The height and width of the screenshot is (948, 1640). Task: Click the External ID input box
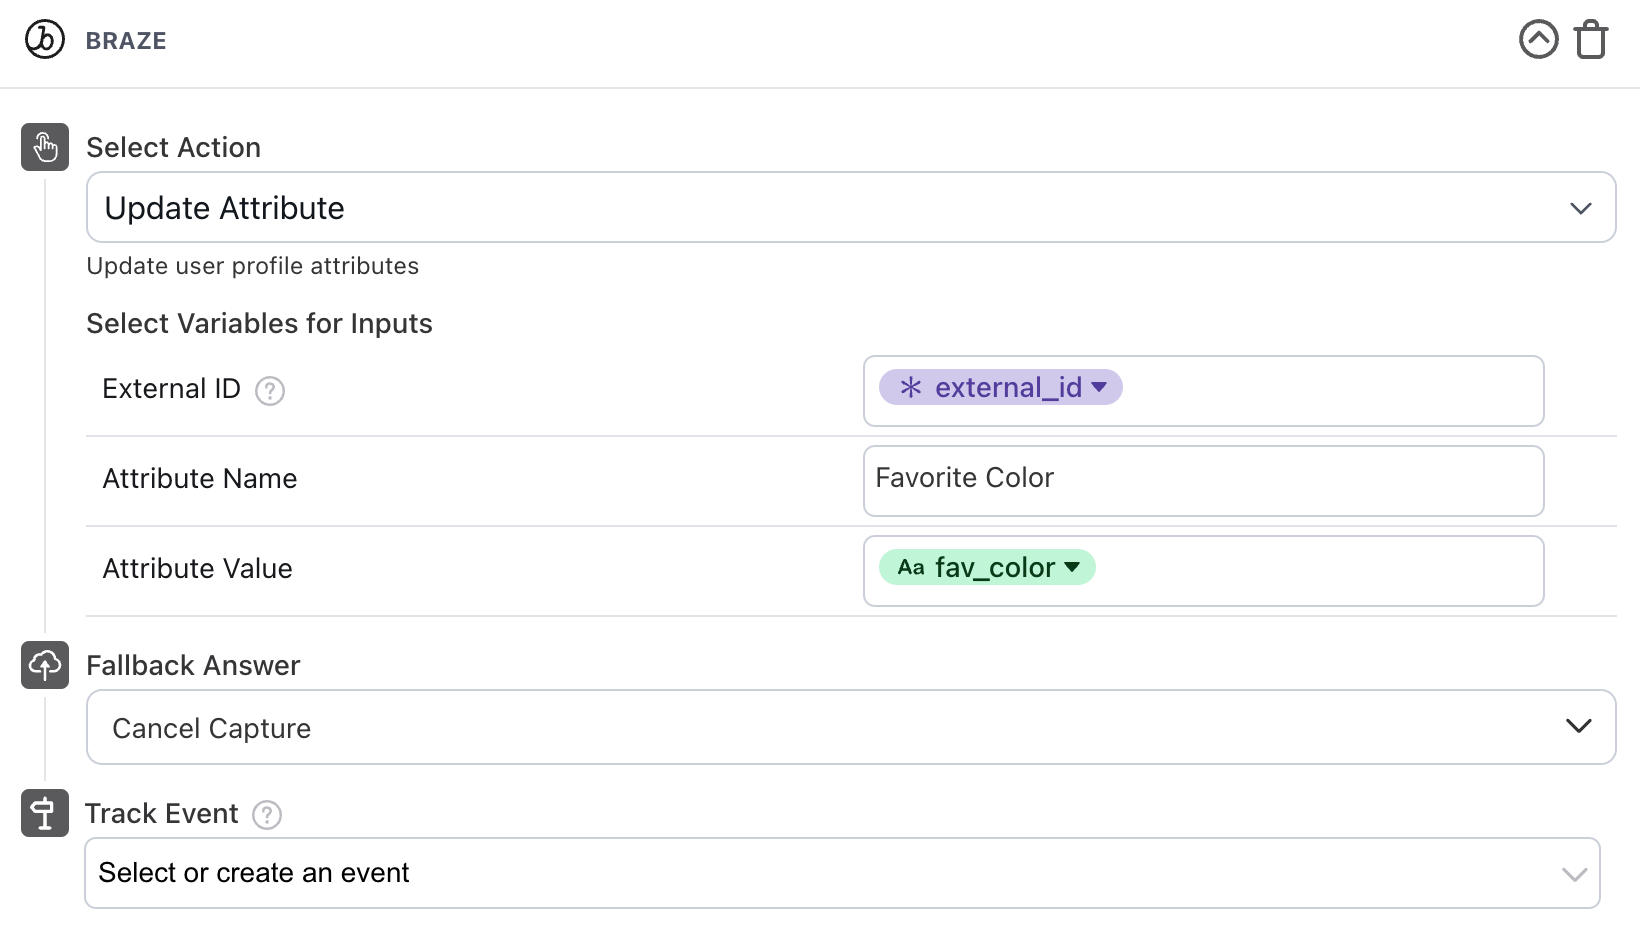1204,391
